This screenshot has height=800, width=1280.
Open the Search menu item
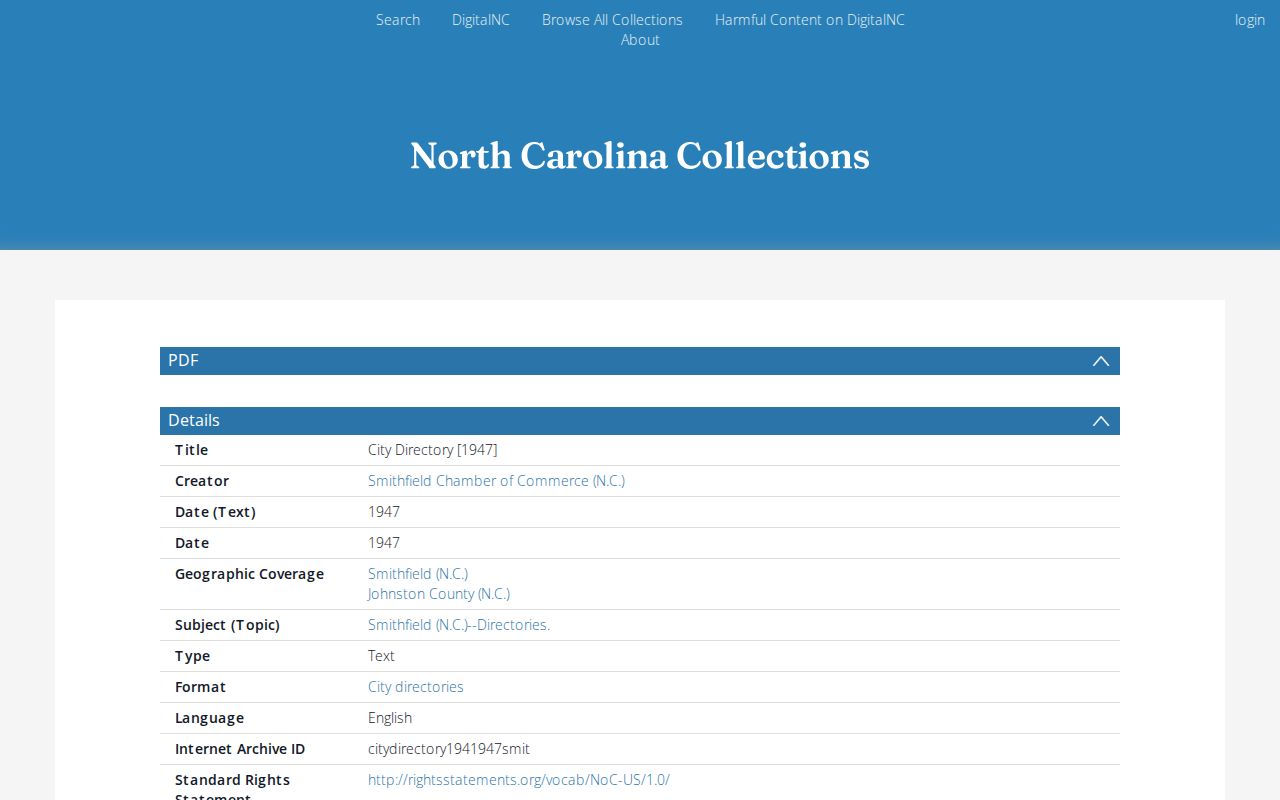coord(398,20)
